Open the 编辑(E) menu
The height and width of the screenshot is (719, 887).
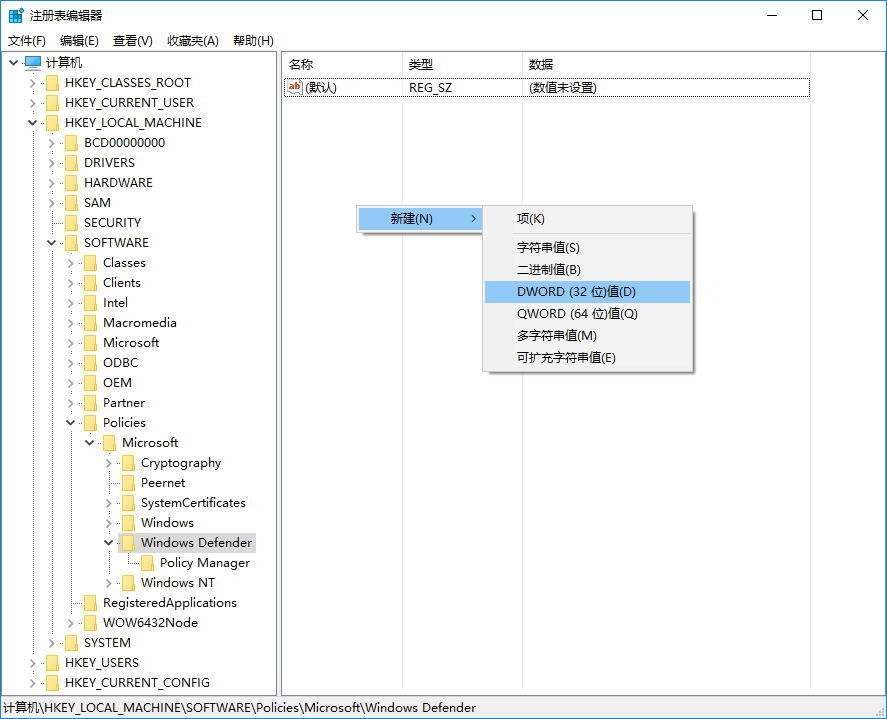click(79, 41)
